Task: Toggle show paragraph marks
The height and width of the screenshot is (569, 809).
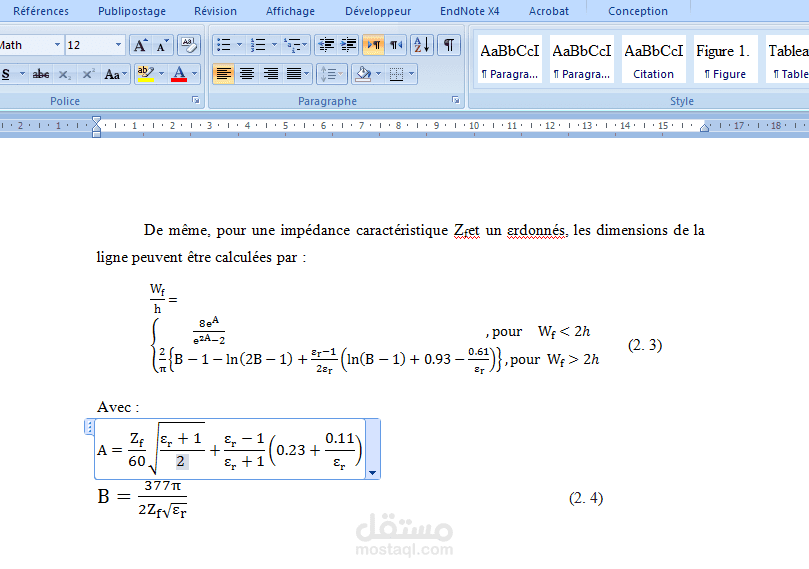Action: click(449, 45)
